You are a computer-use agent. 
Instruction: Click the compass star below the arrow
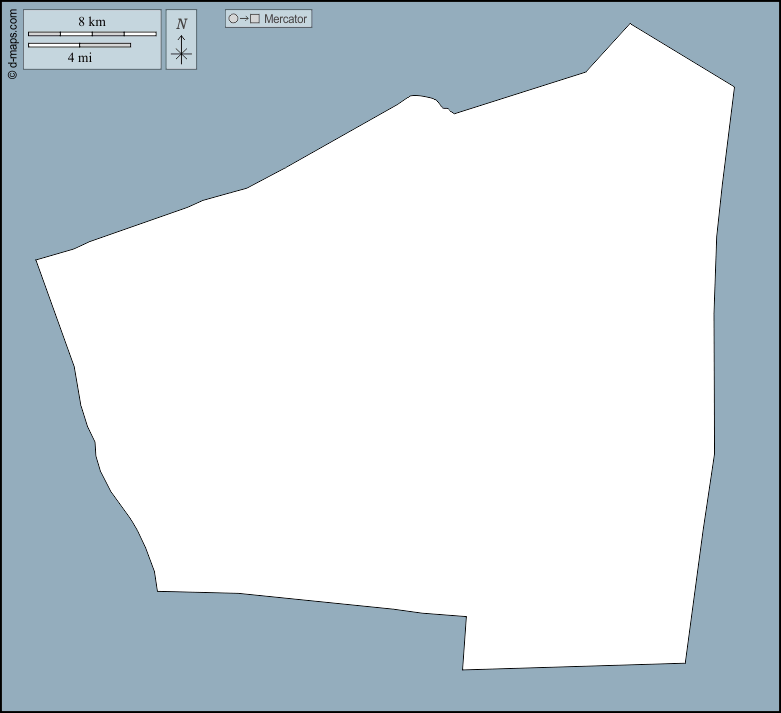point(181,55)
